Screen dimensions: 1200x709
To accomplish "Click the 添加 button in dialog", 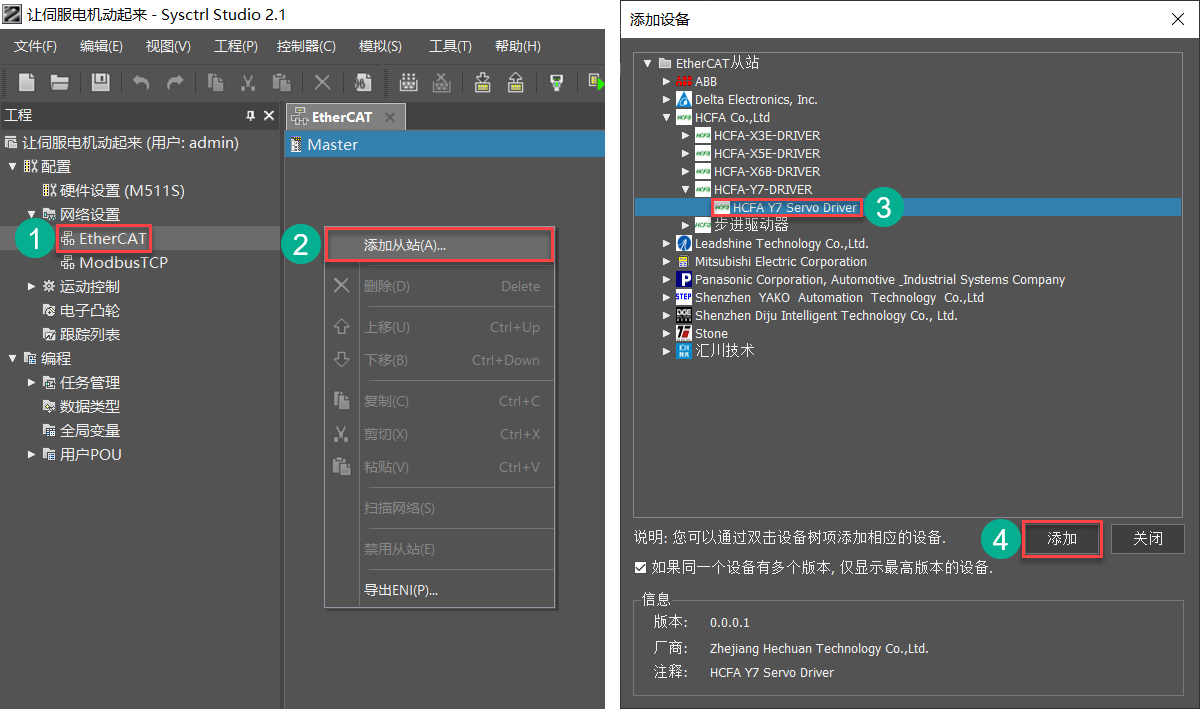I will click(1062, 538).
